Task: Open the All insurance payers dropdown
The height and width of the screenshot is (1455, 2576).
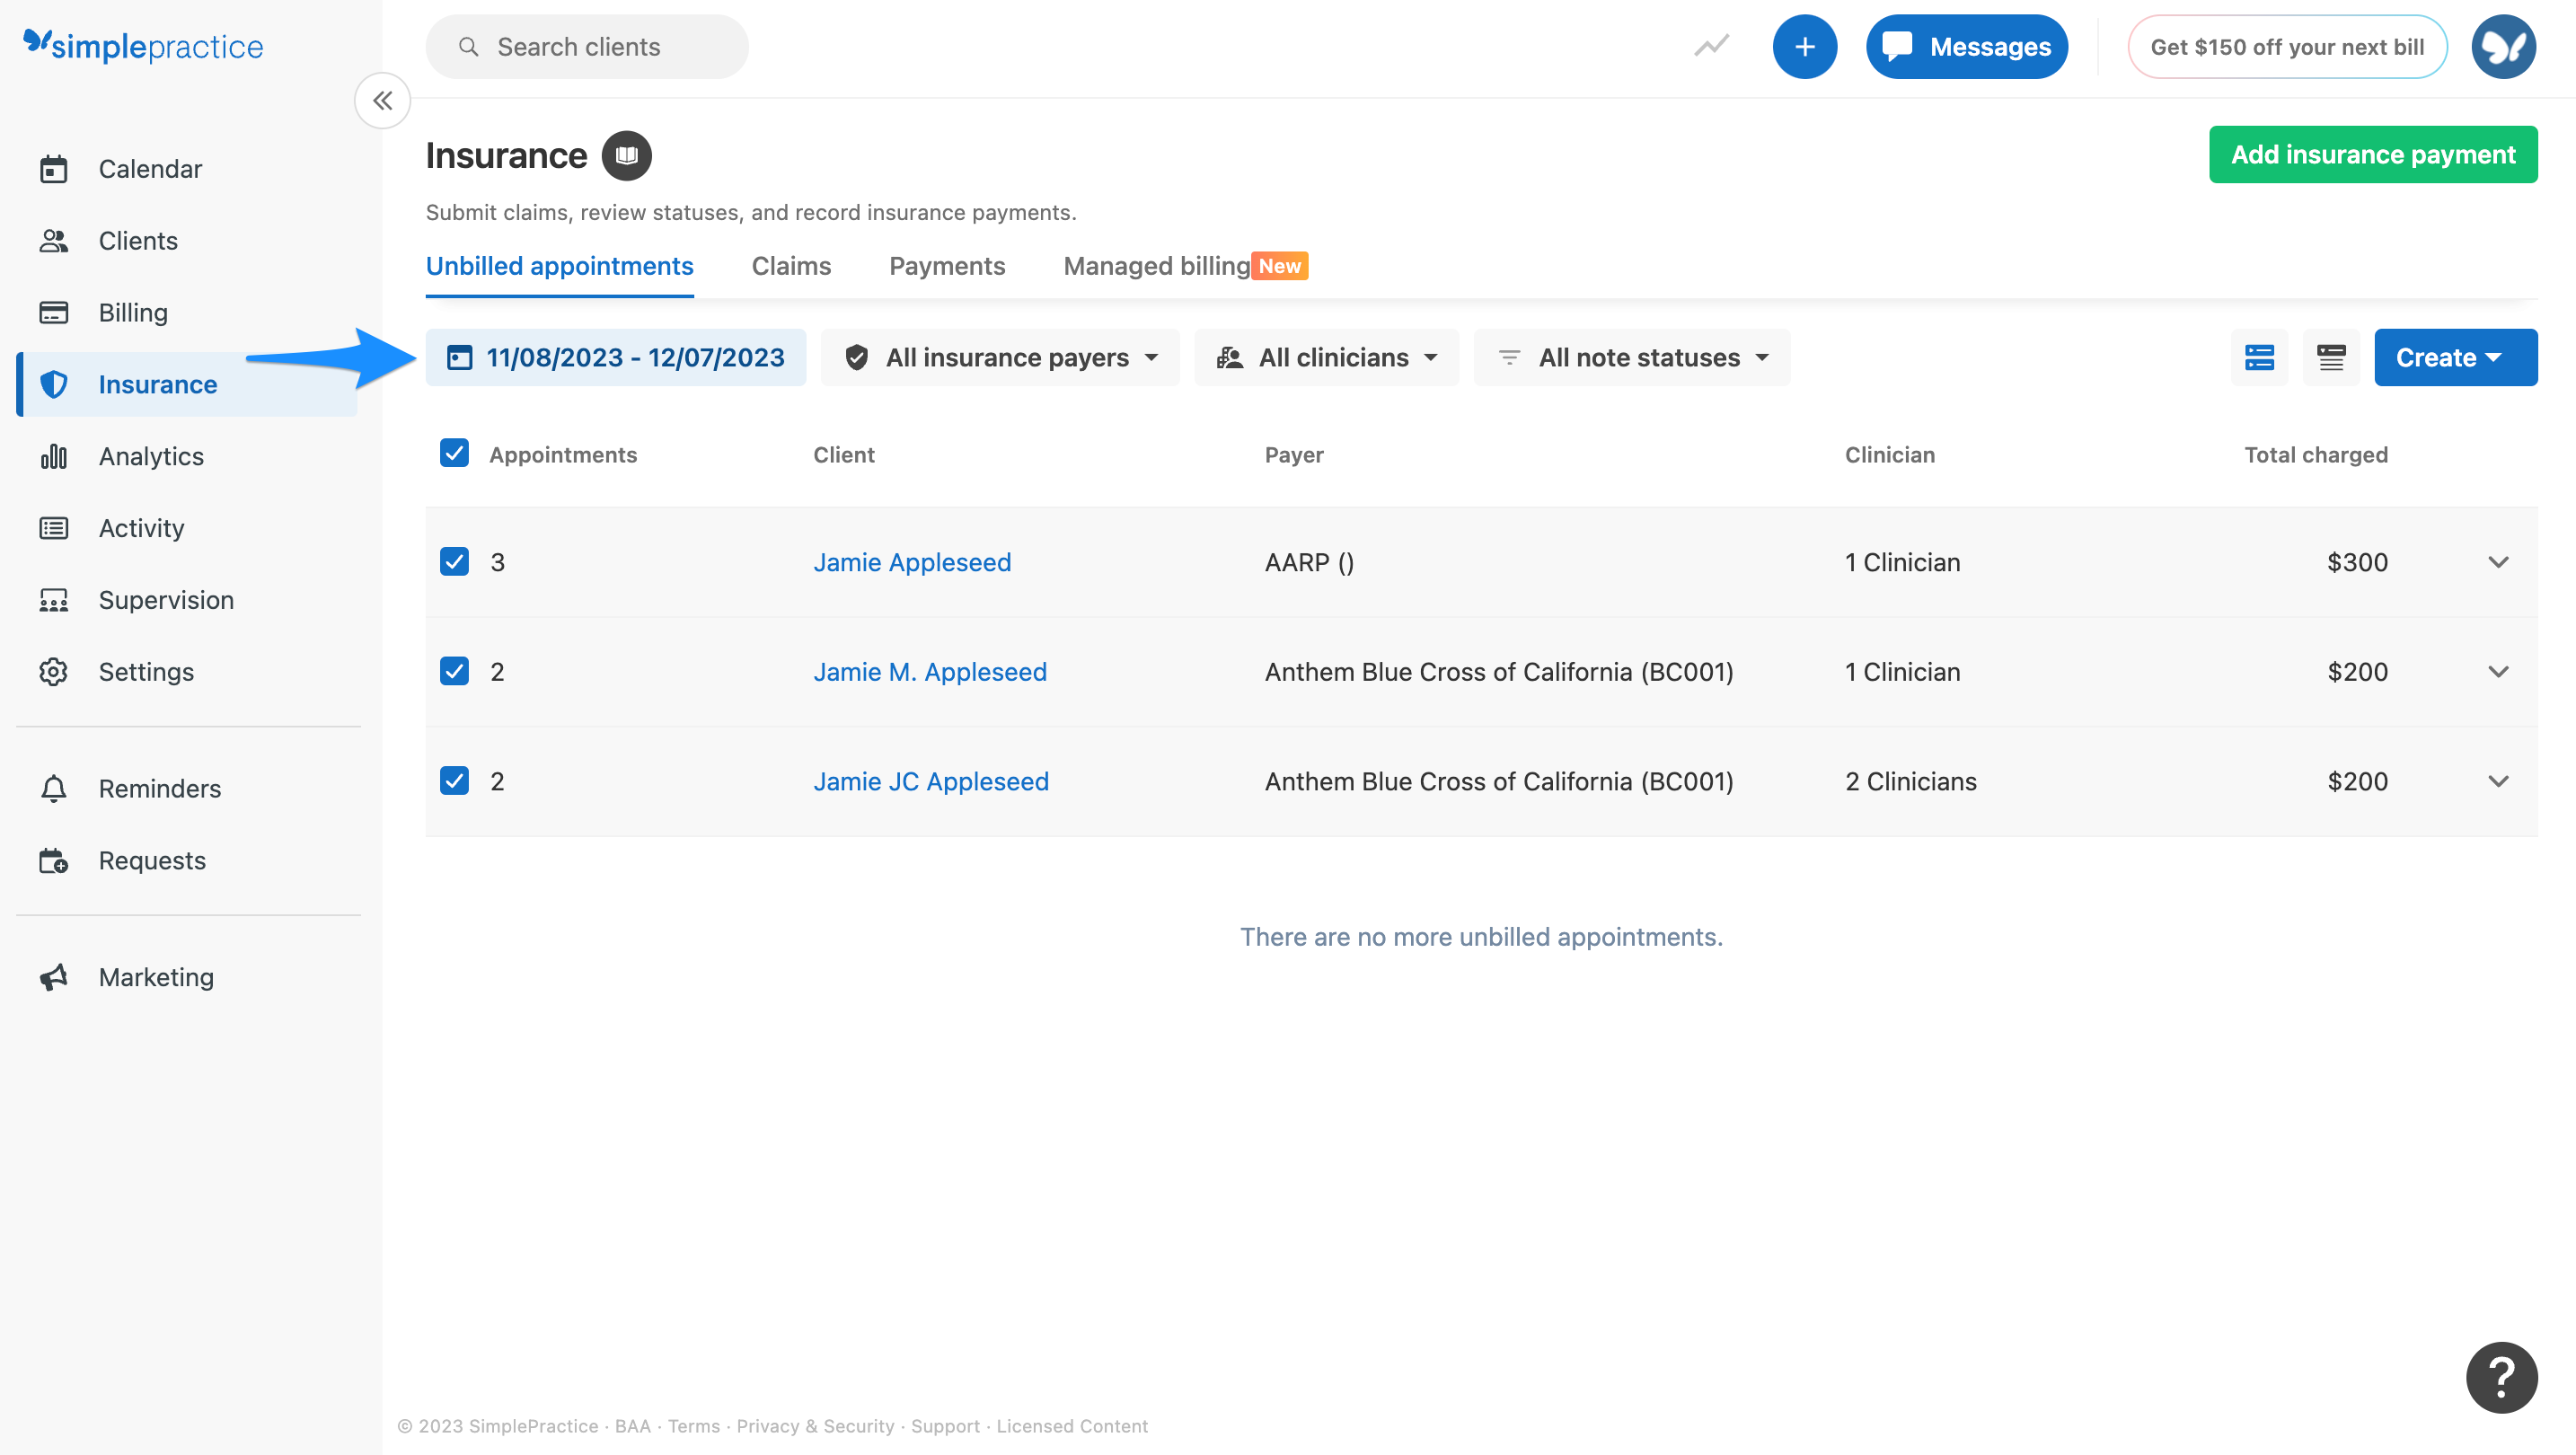Action: [1000, 357]
